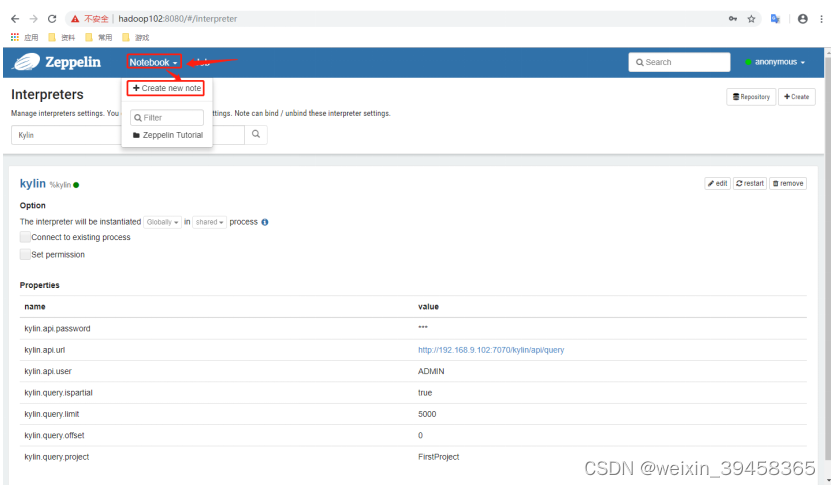Click the kylin.api.password property name
Screen dimensions: 831x487
click(x=57, y=329)
